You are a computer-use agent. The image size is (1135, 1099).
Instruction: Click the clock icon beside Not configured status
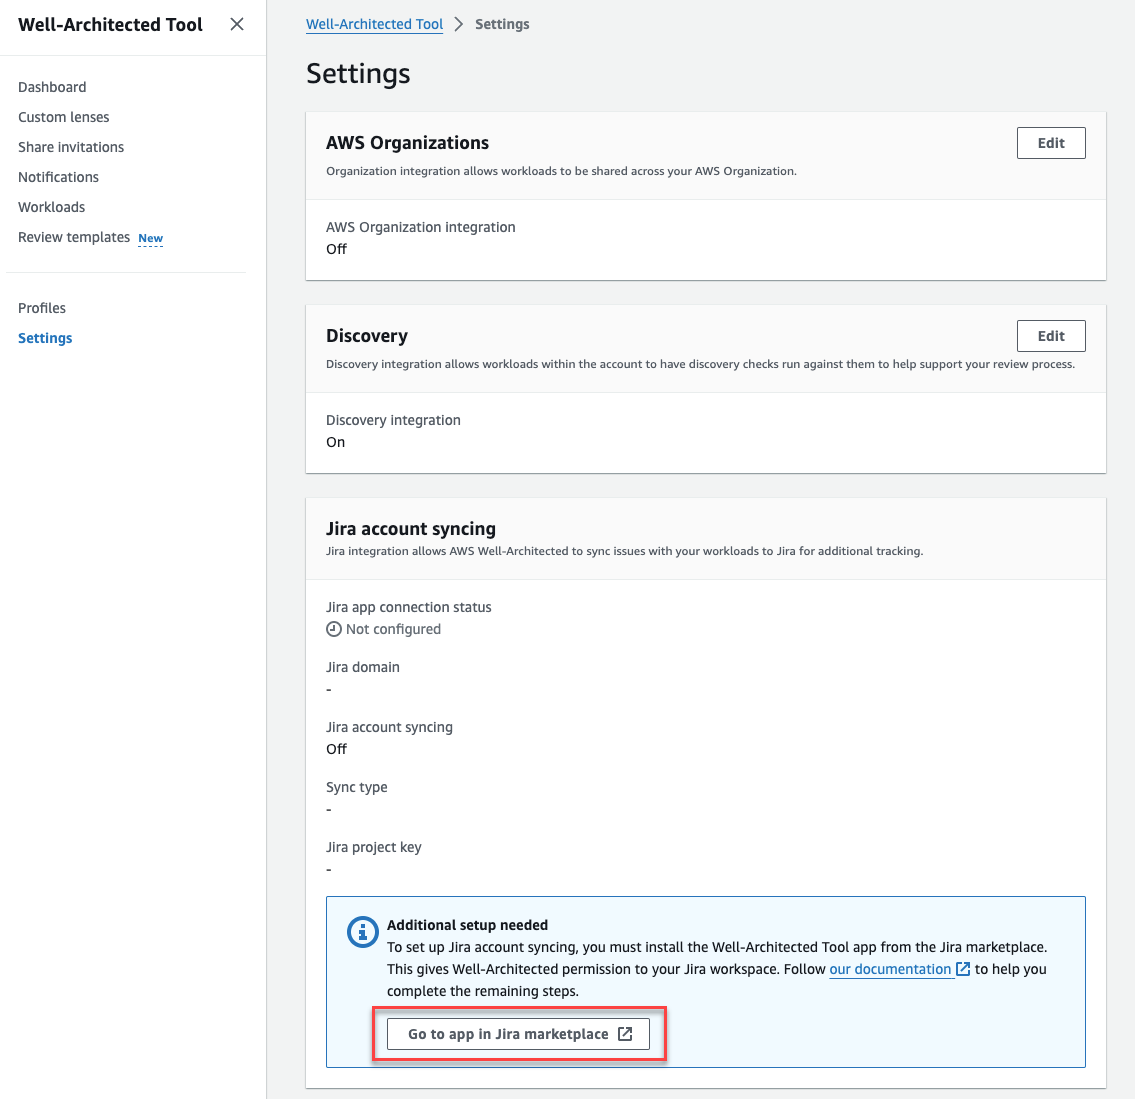pyautogui.click(x=333, y=629)
